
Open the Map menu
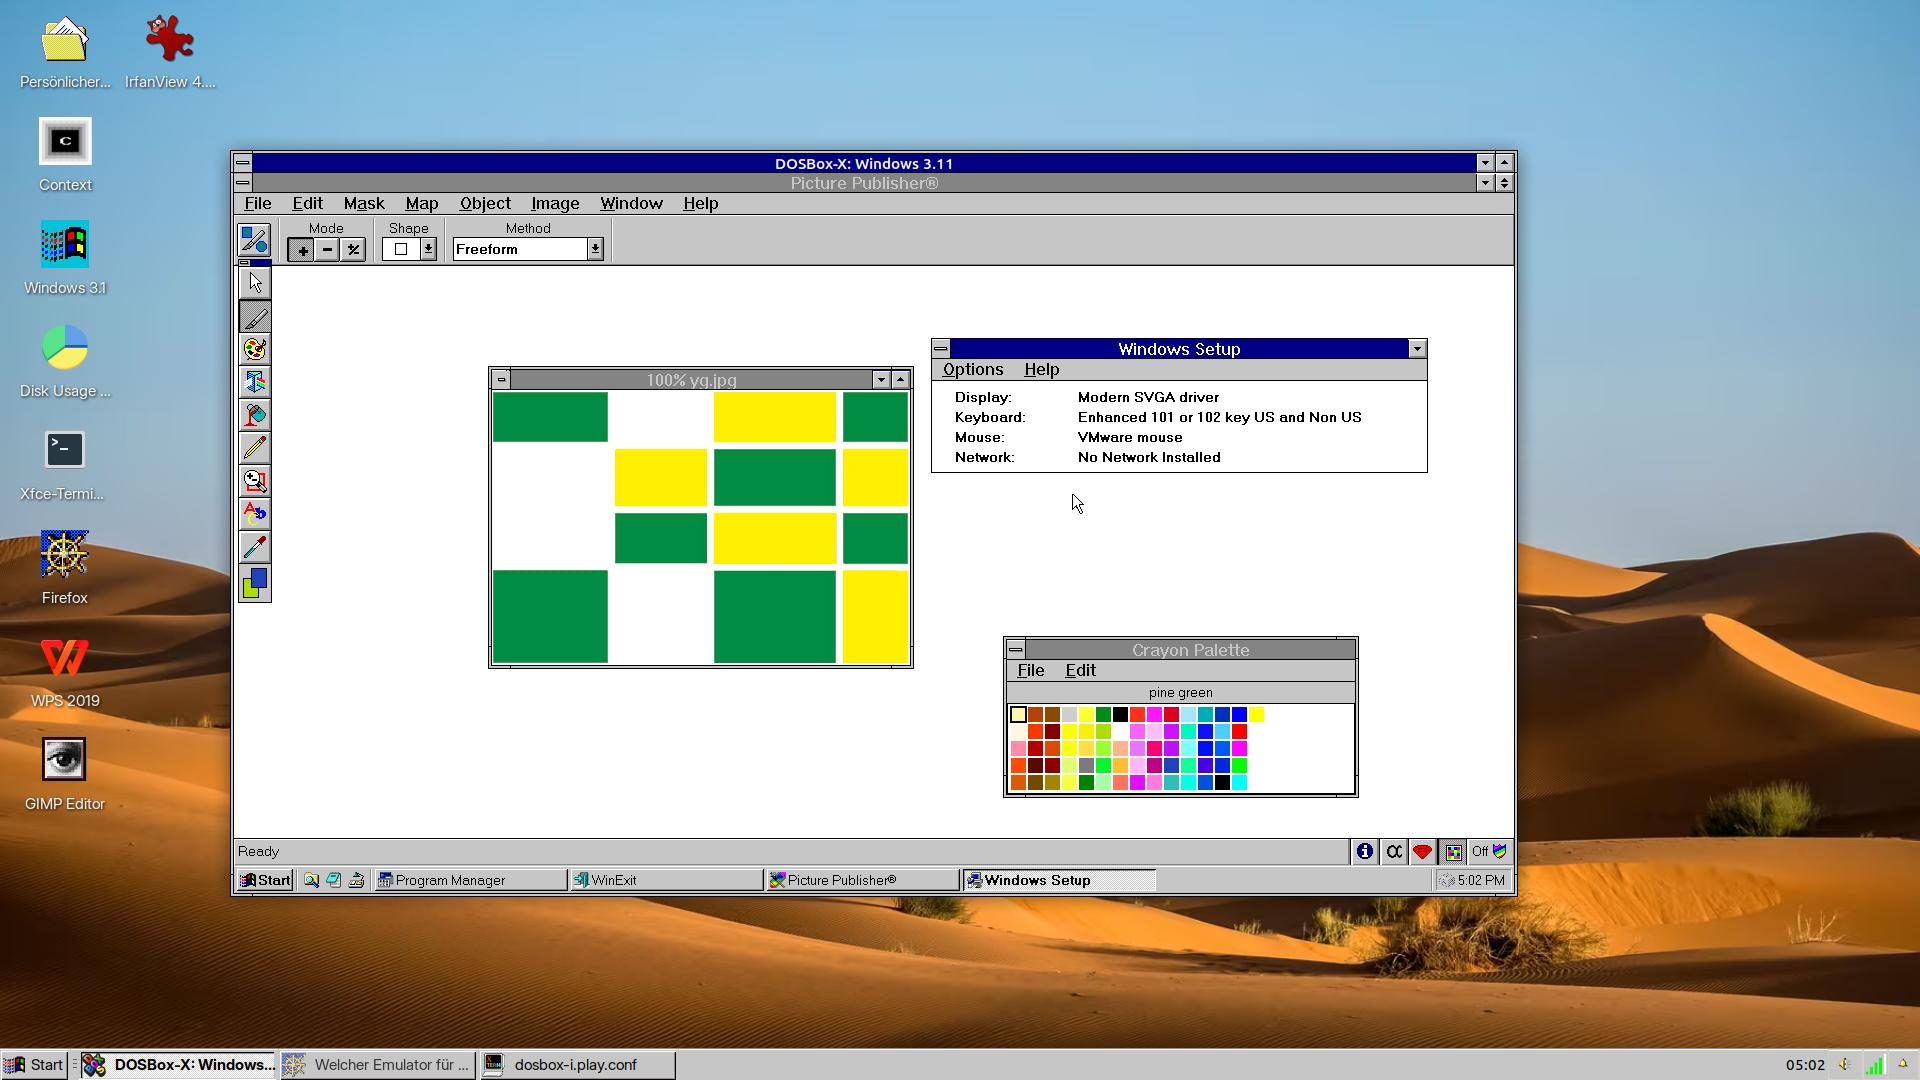click(x=422, y=204)
